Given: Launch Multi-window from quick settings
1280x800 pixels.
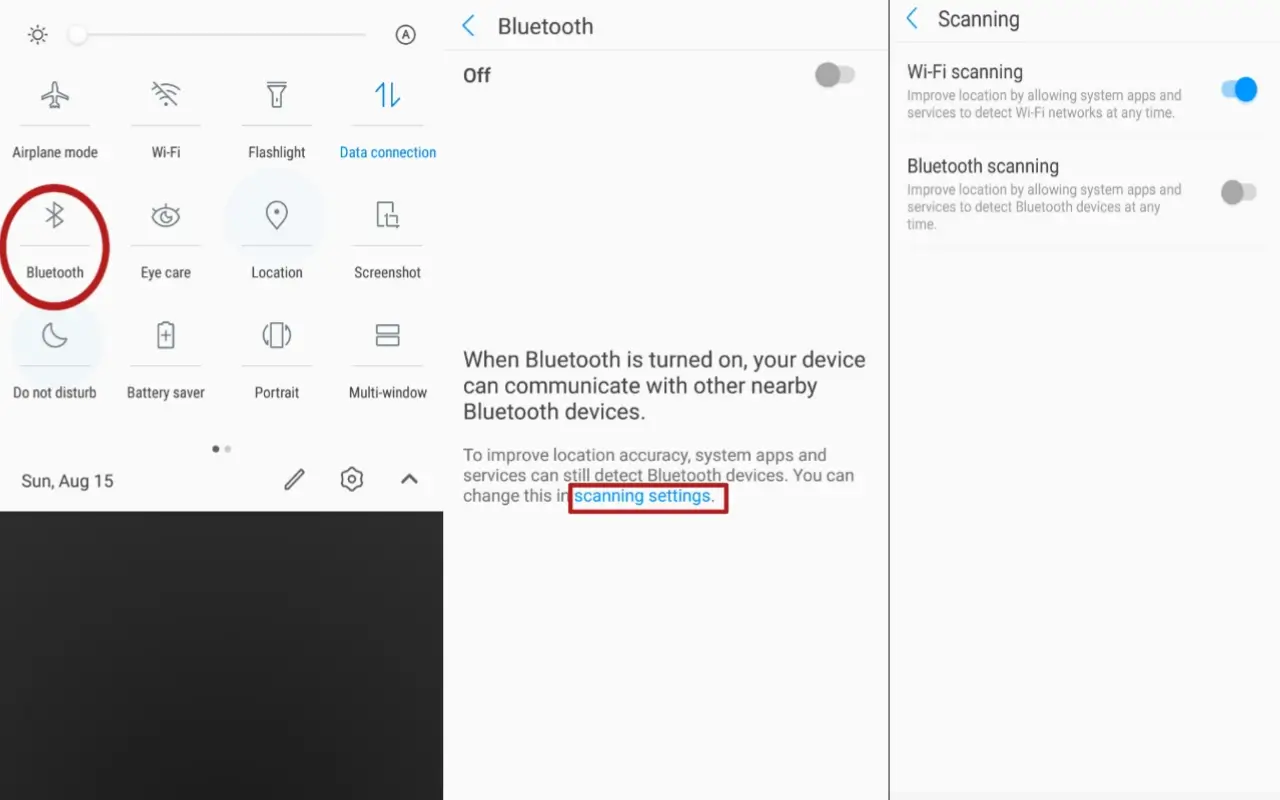Looking at the screenshot, I should pos(388,335).
